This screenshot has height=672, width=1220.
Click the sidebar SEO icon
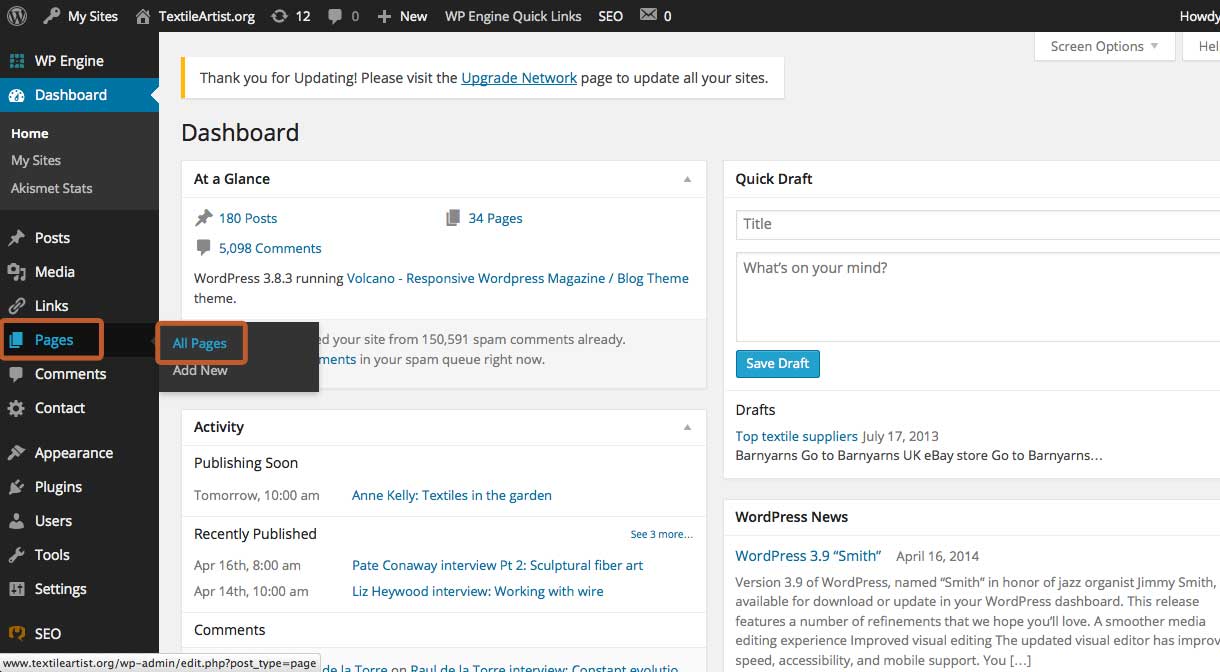[16, 633]
